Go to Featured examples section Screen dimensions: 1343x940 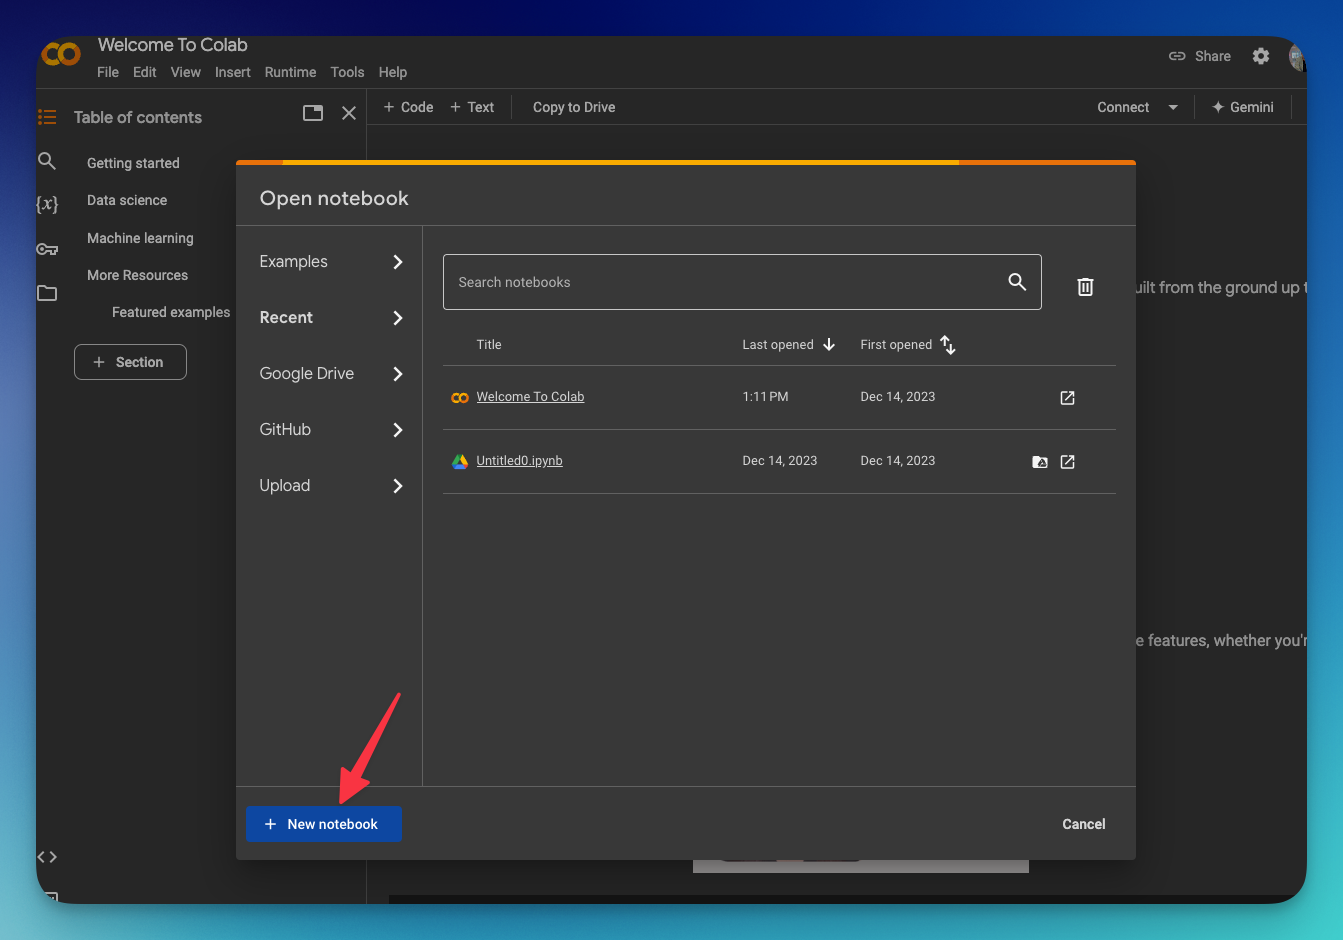coord(171,312)
